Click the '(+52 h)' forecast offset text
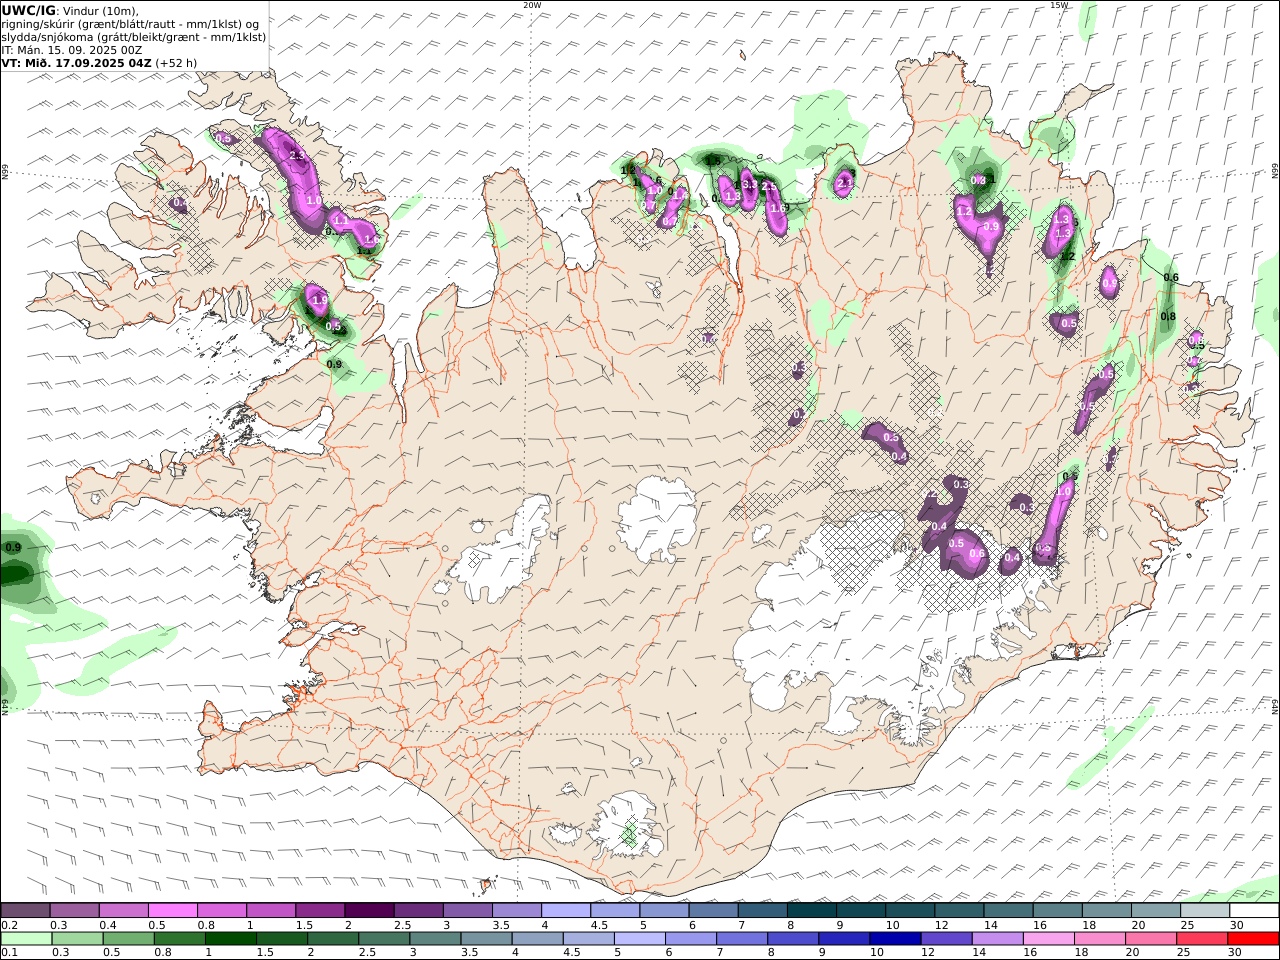This screenshot has width=1280, height=960. [x=176, y=62]
